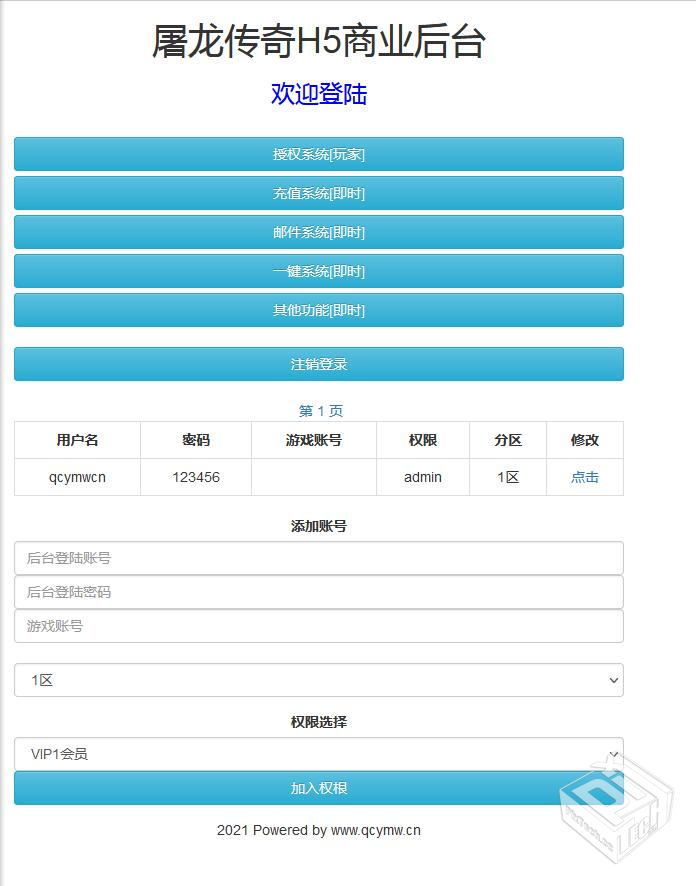Focus the 后台登陆账号 input field
This screenshot has width=696, height=886.
point(318,558)
